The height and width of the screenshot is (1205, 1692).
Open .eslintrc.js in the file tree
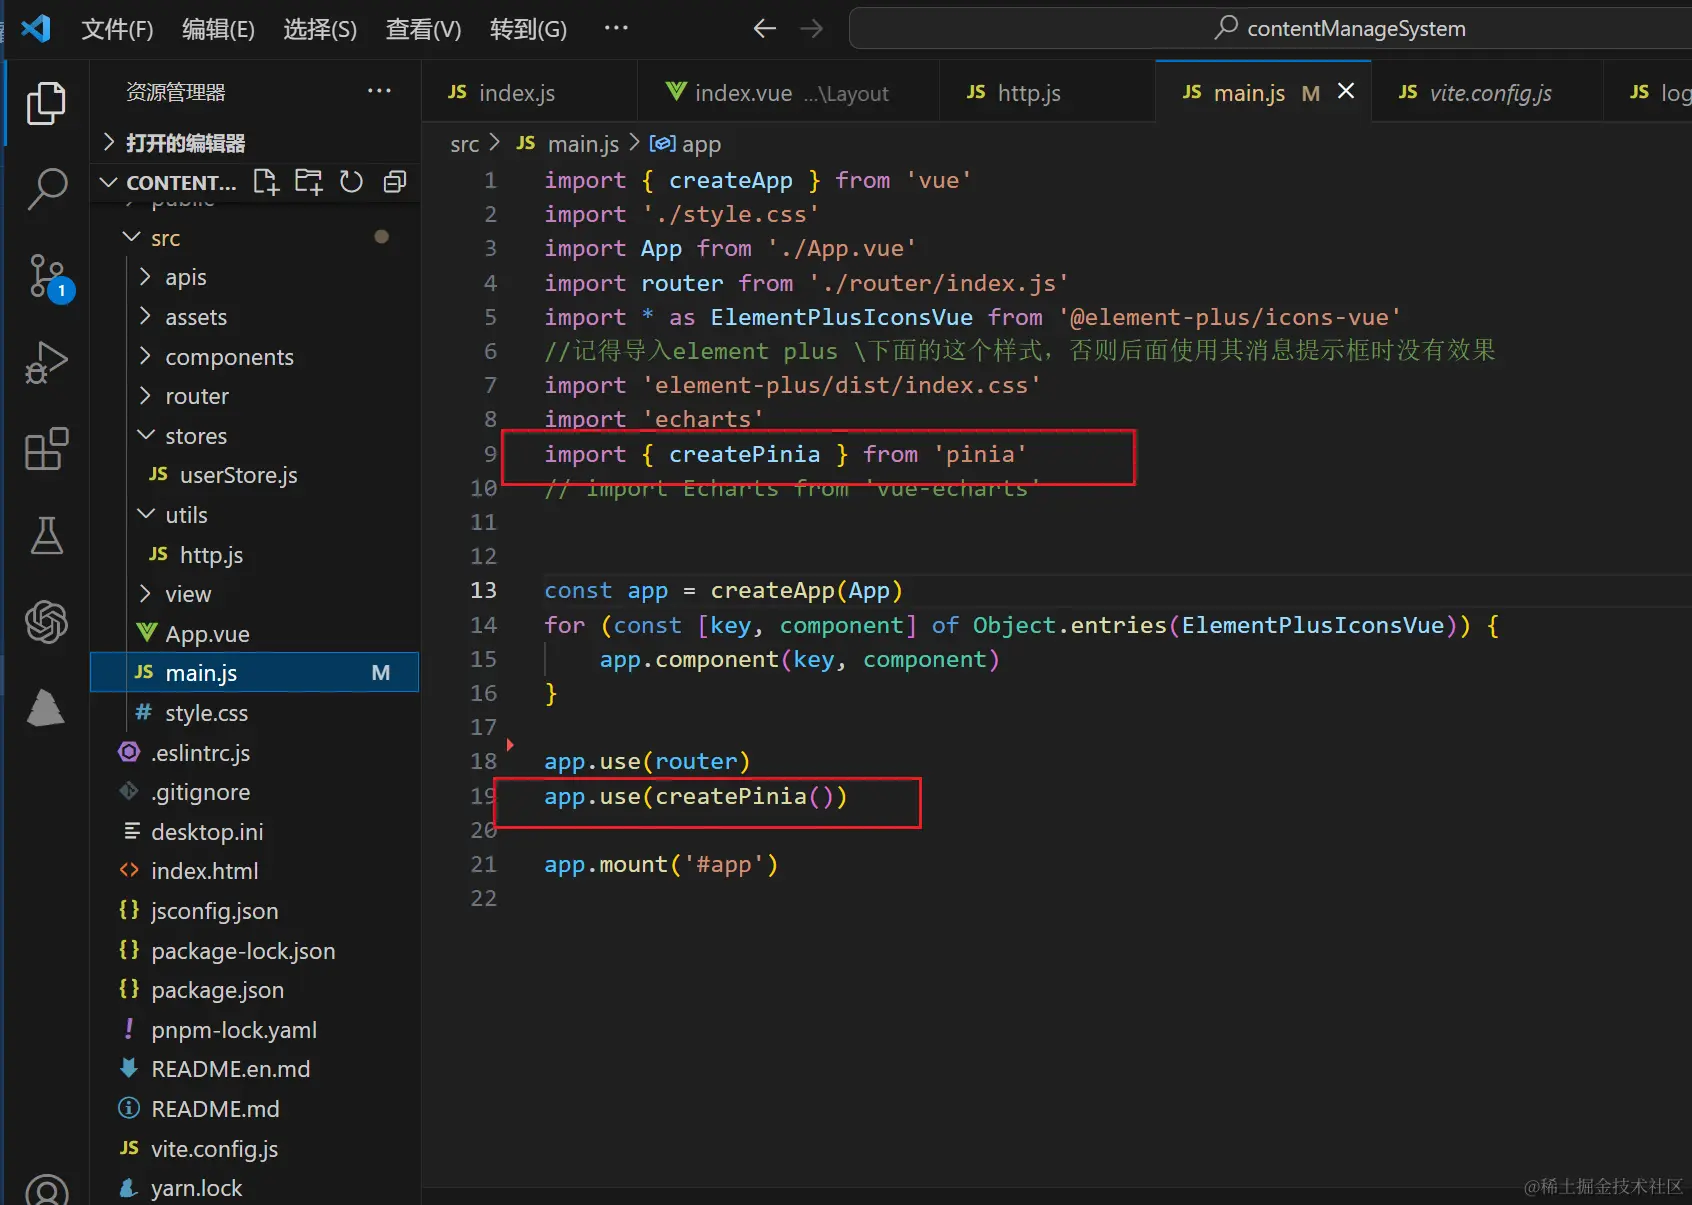click(255, 752)
